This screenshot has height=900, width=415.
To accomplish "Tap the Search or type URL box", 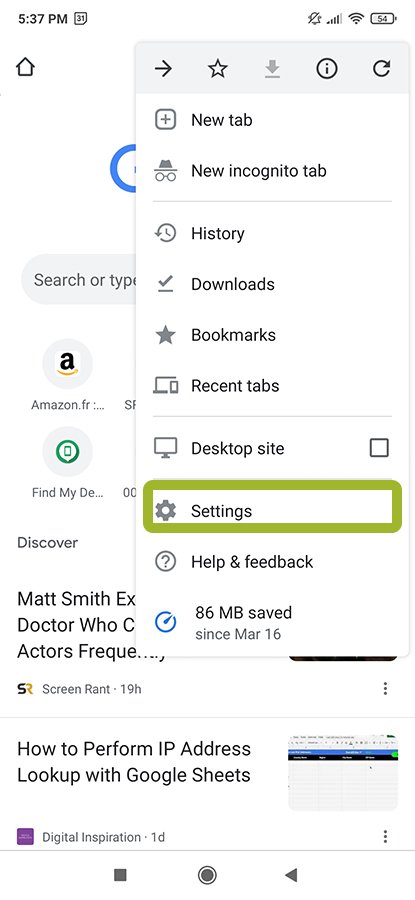I will point(80,280).
